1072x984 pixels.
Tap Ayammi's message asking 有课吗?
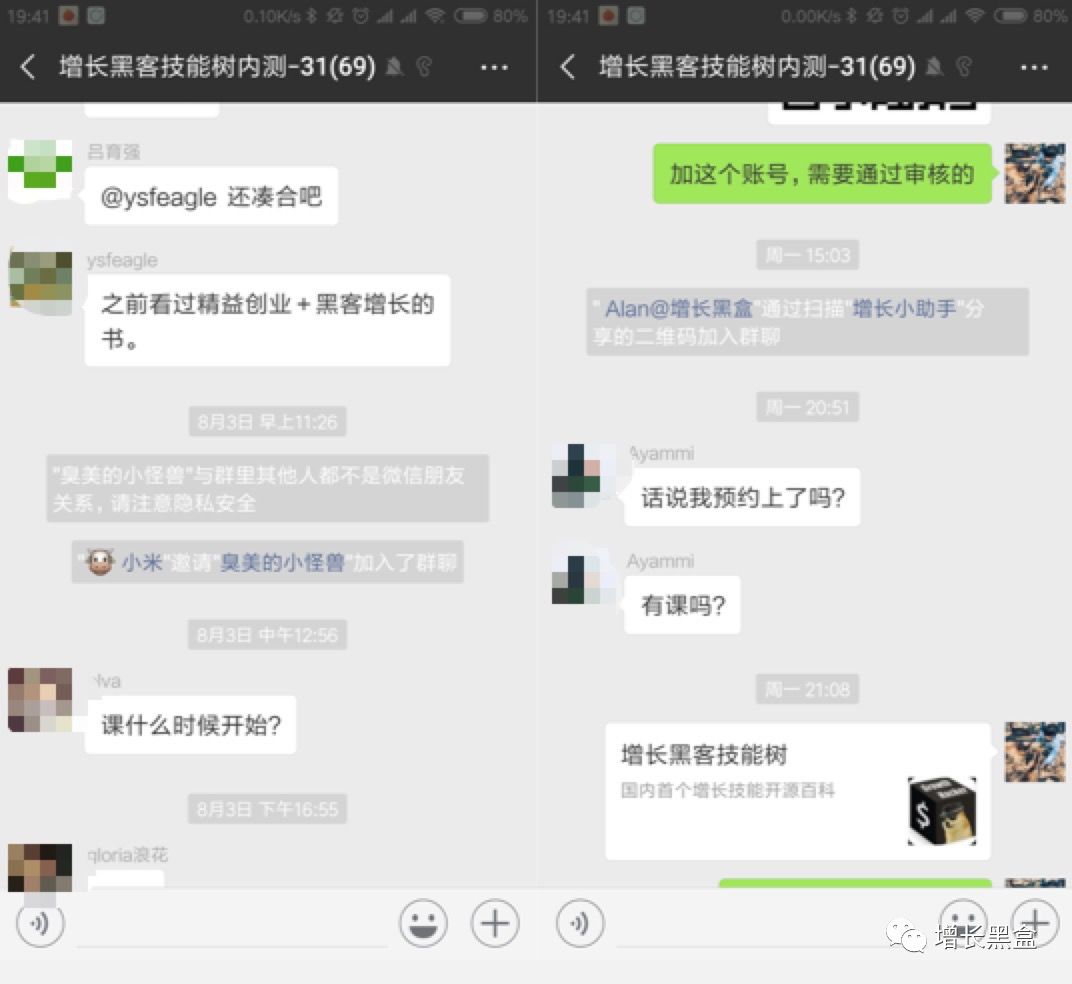pos(682,605)
